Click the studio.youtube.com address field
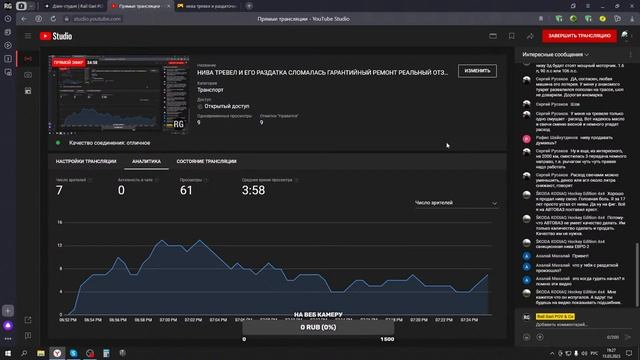640x360 pixels. 97,19
